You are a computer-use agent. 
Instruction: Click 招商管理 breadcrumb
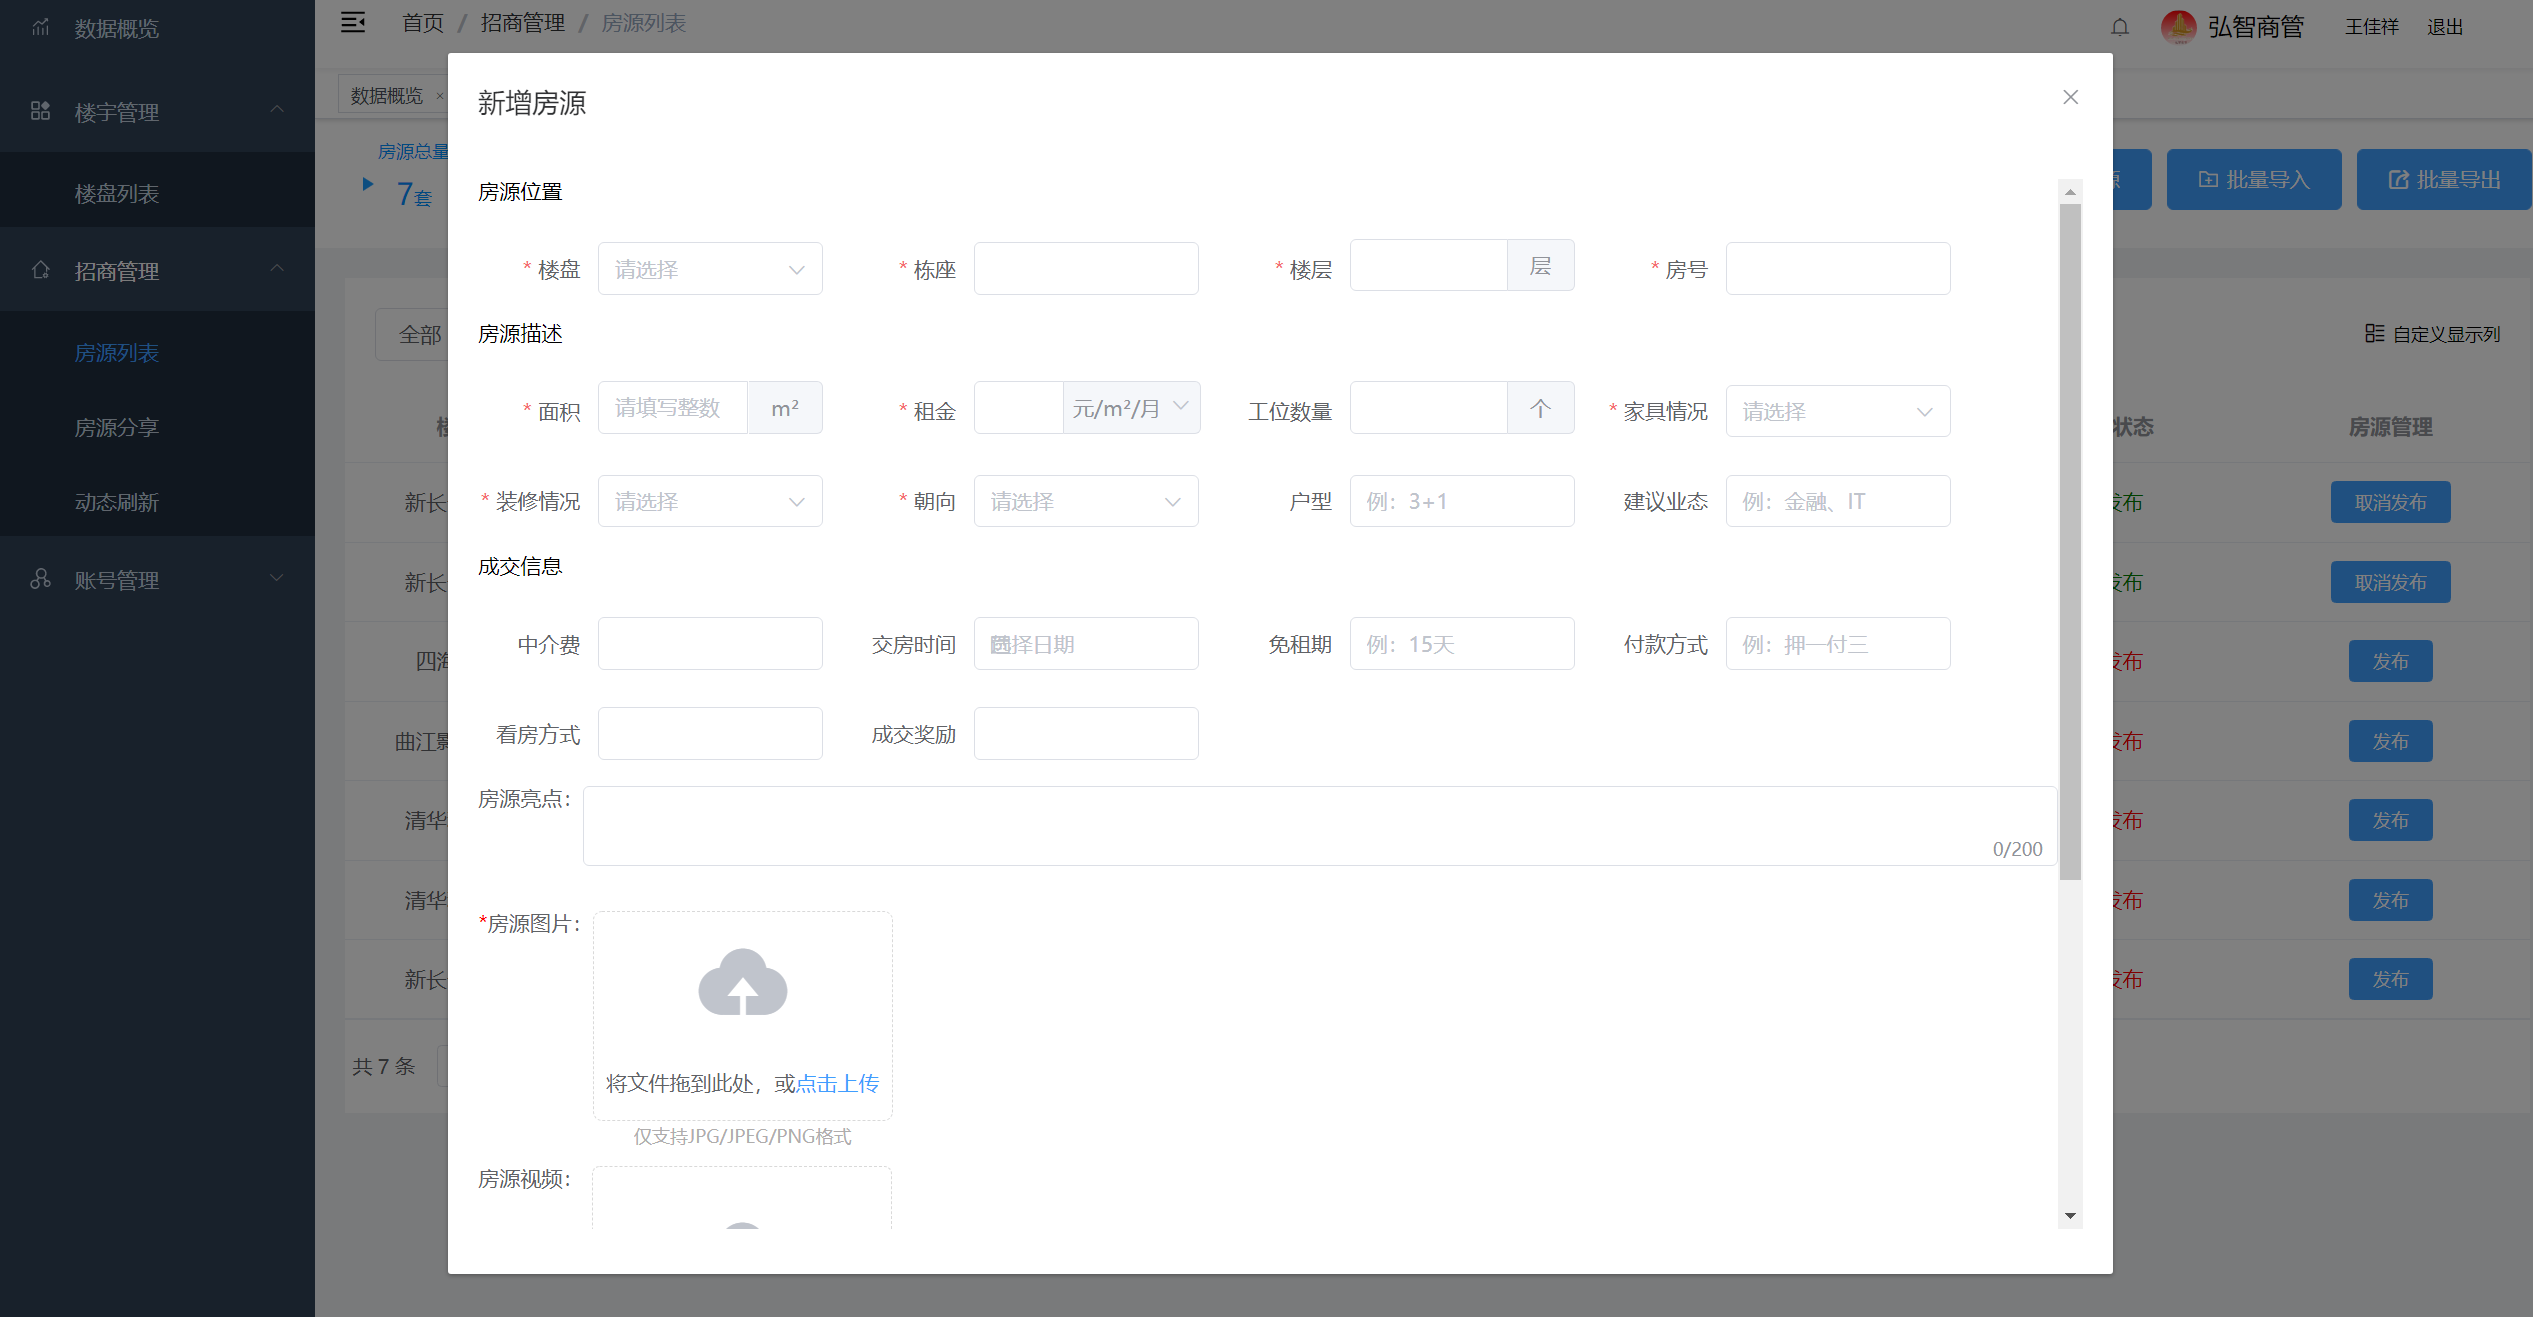click(523, 23)
